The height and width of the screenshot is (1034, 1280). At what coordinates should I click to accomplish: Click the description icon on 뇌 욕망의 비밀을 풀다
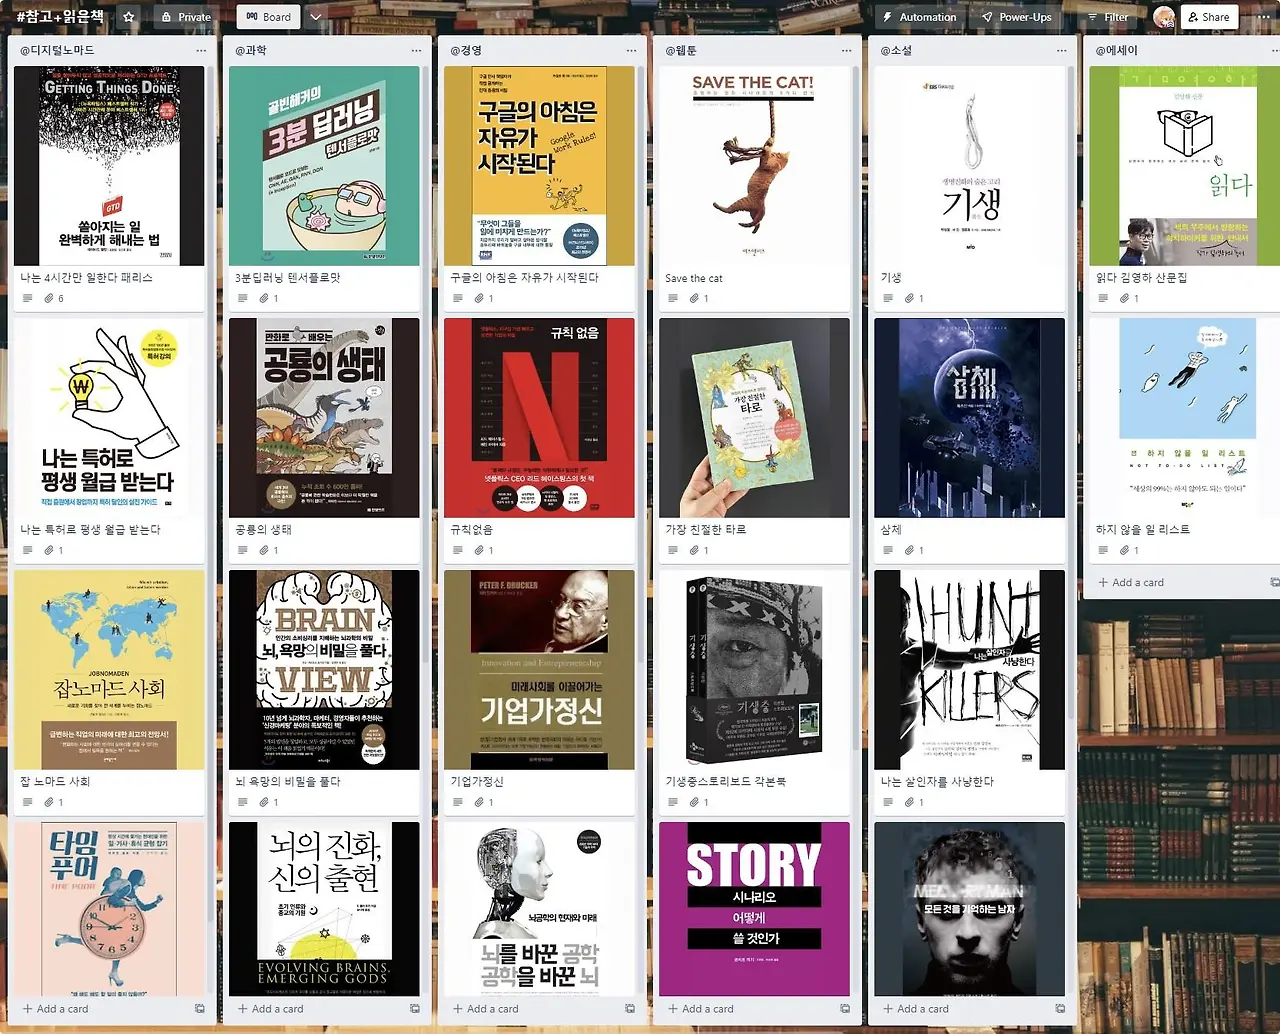242,802
